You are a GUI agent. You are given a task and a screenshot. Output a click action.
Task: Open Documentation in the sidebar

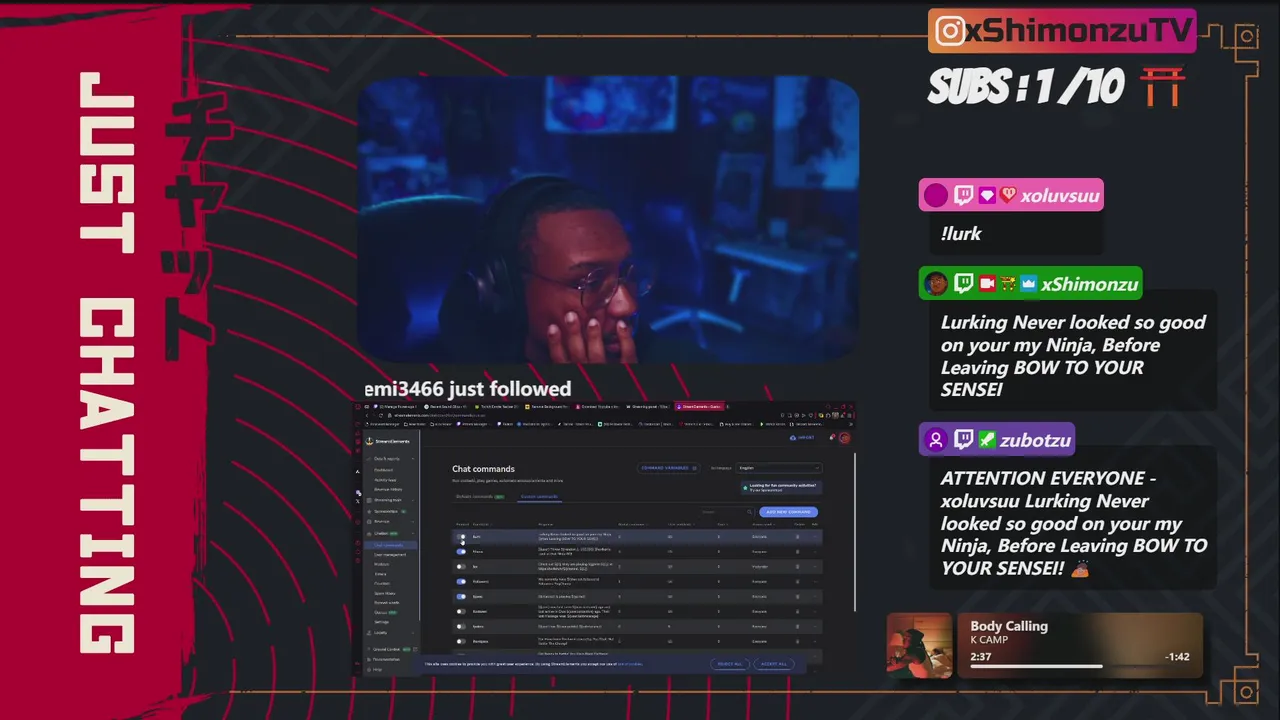(x=386, y=659)
